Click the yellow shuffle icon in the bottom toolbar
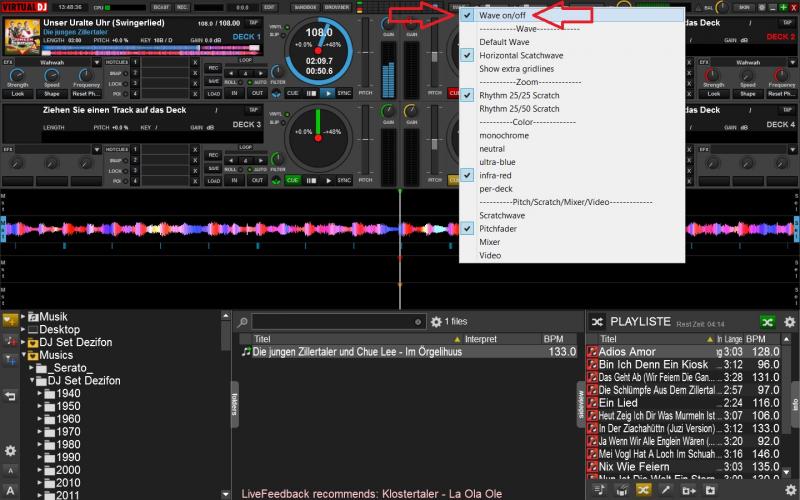 [641, 490]
